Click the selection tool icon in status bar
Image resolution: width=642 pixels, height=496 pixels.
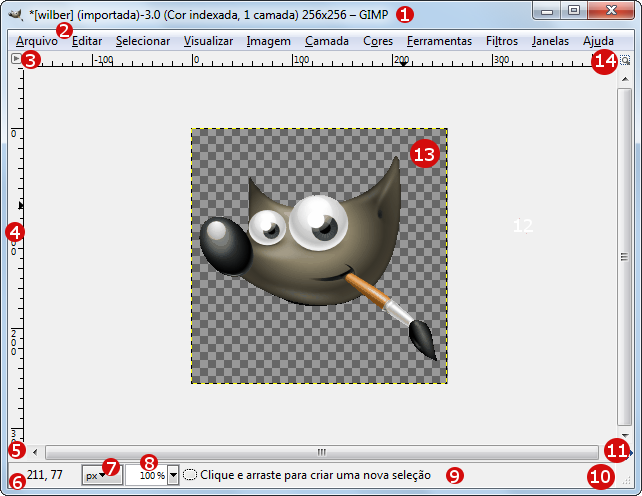(190, 475)
